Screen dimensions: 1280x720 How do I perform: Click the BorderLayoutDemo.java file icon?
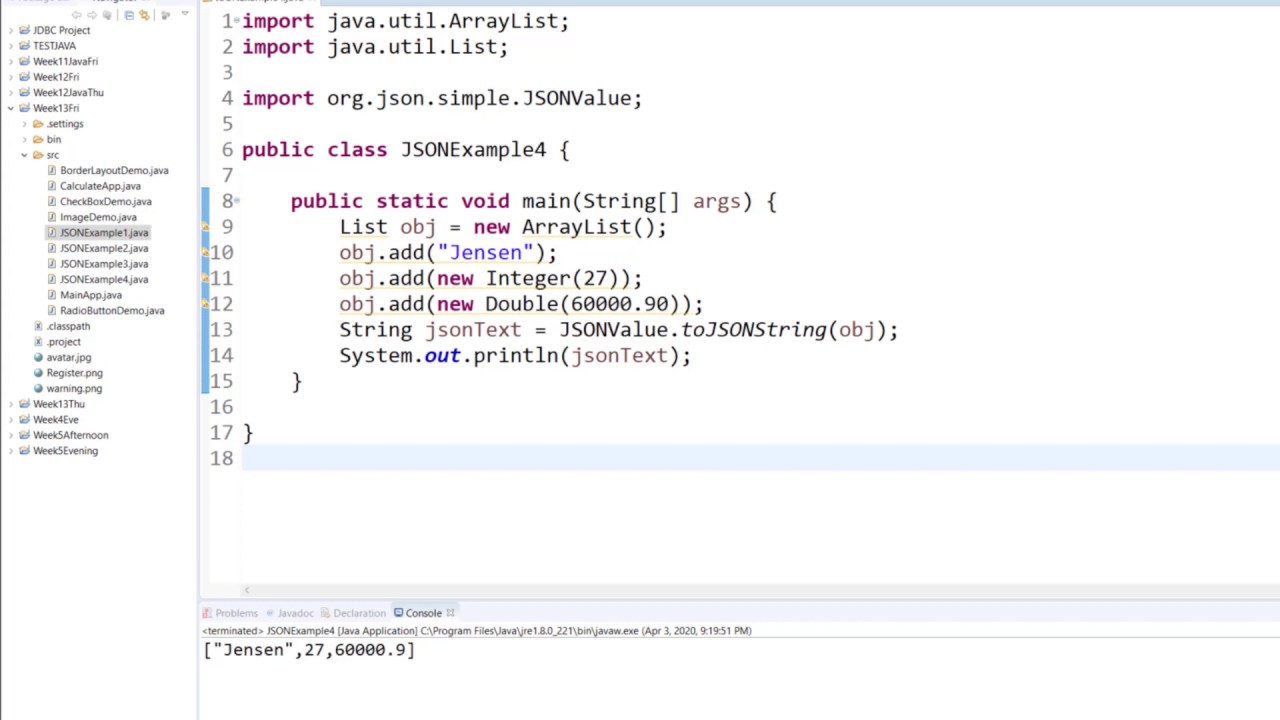[52, 170]
